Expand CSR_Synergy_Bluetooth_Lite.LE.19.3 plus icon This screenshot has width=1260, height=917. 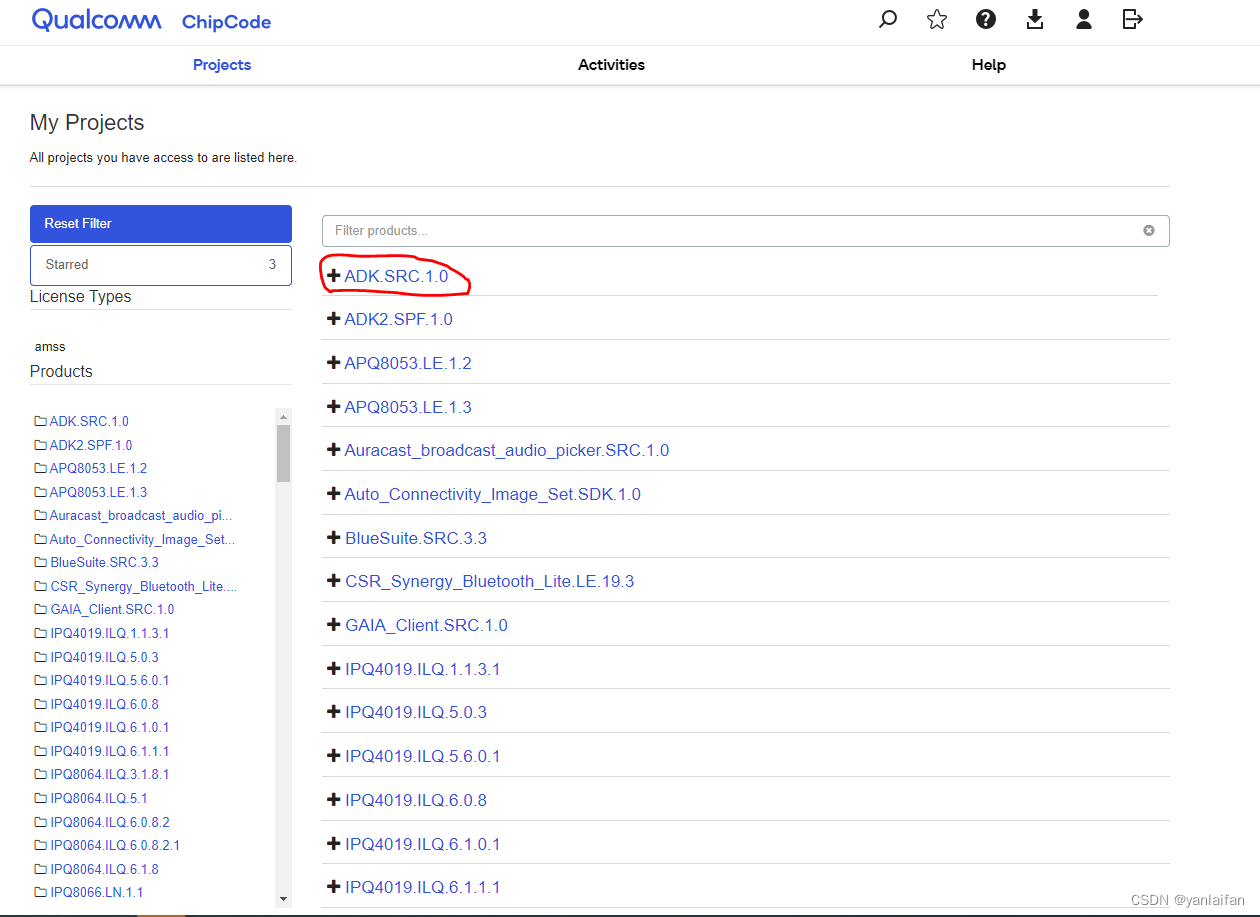pyautogui.click(x=334, y=581)
